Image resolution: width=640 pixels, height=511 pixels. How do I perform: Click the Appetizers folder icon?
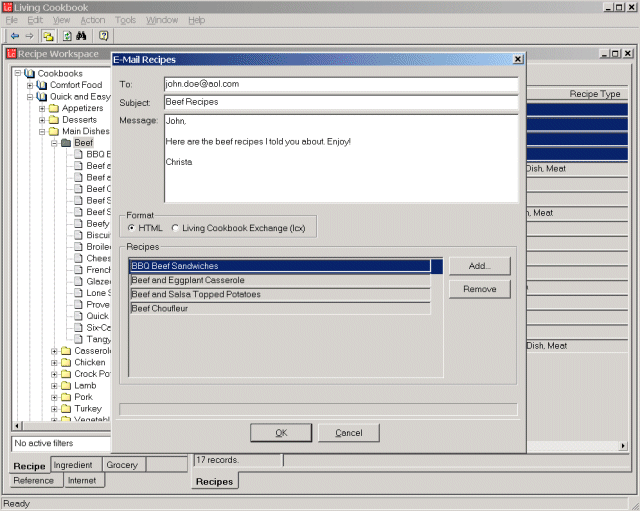tap(54, 108)
